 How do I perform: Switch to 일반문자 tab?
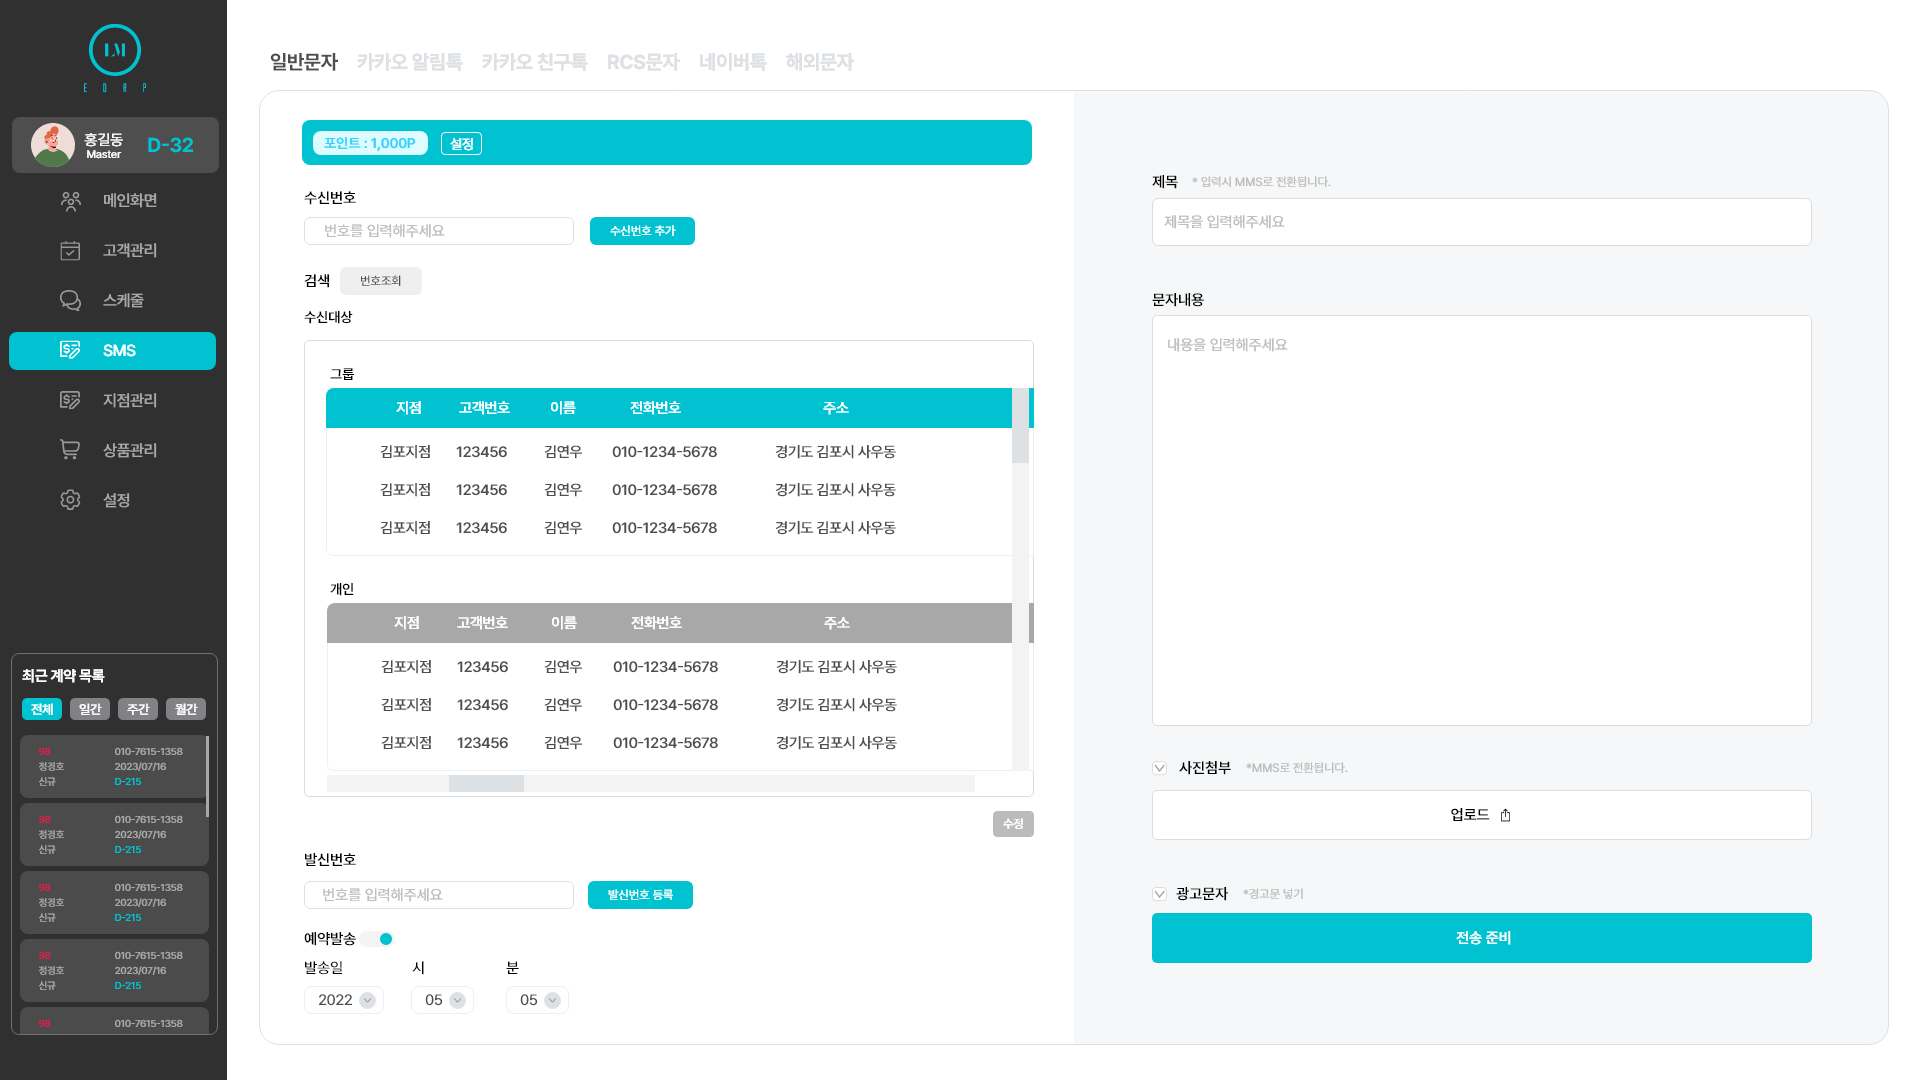304,62
